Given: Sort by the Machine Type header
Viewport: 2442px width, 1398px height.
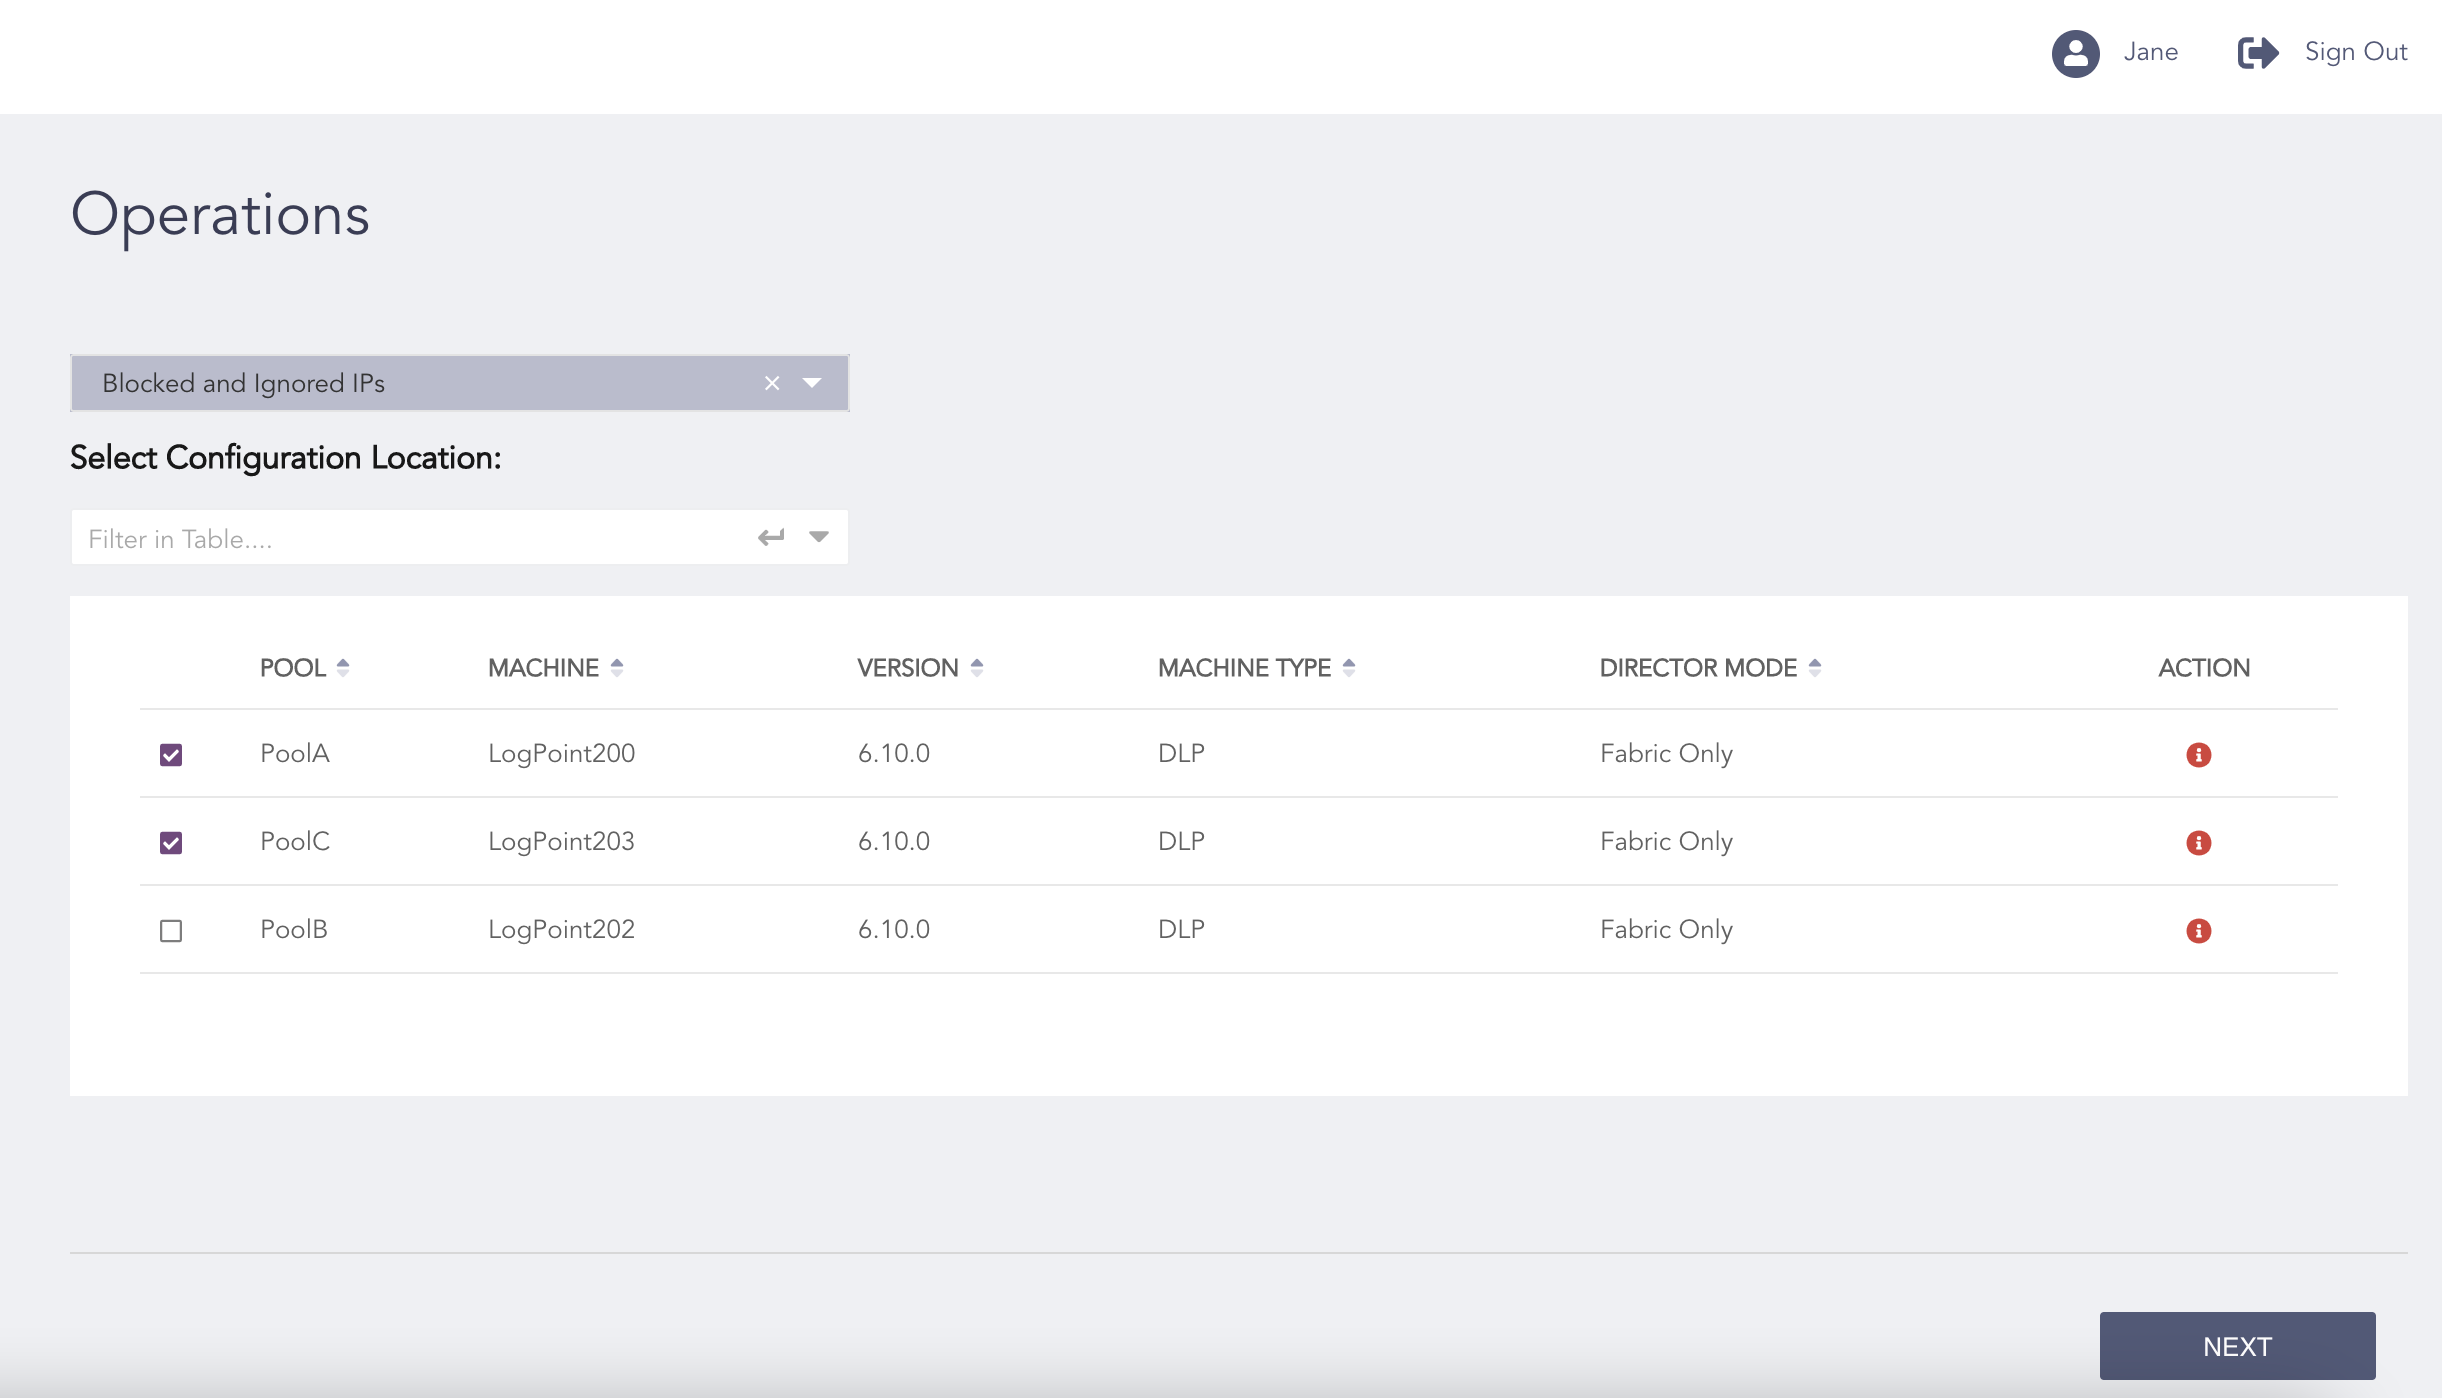Looking at the screenshot, I should pos(1348,668).
